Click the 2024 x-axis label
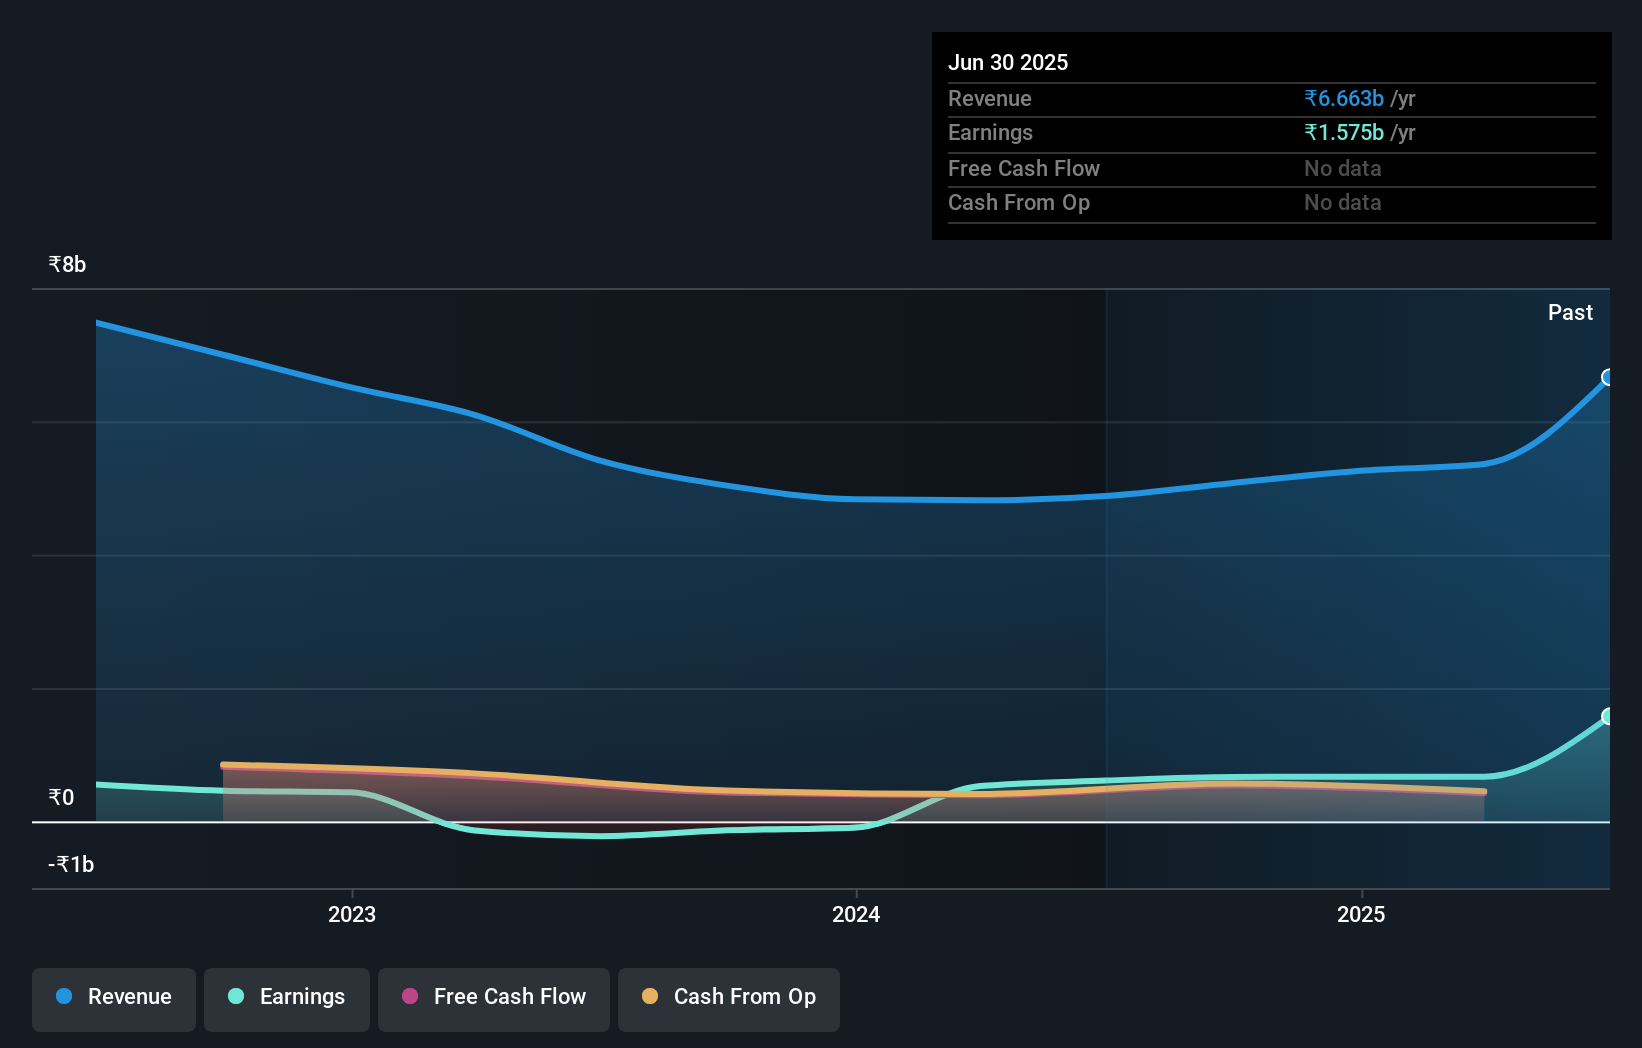 [x=856, y=914]
